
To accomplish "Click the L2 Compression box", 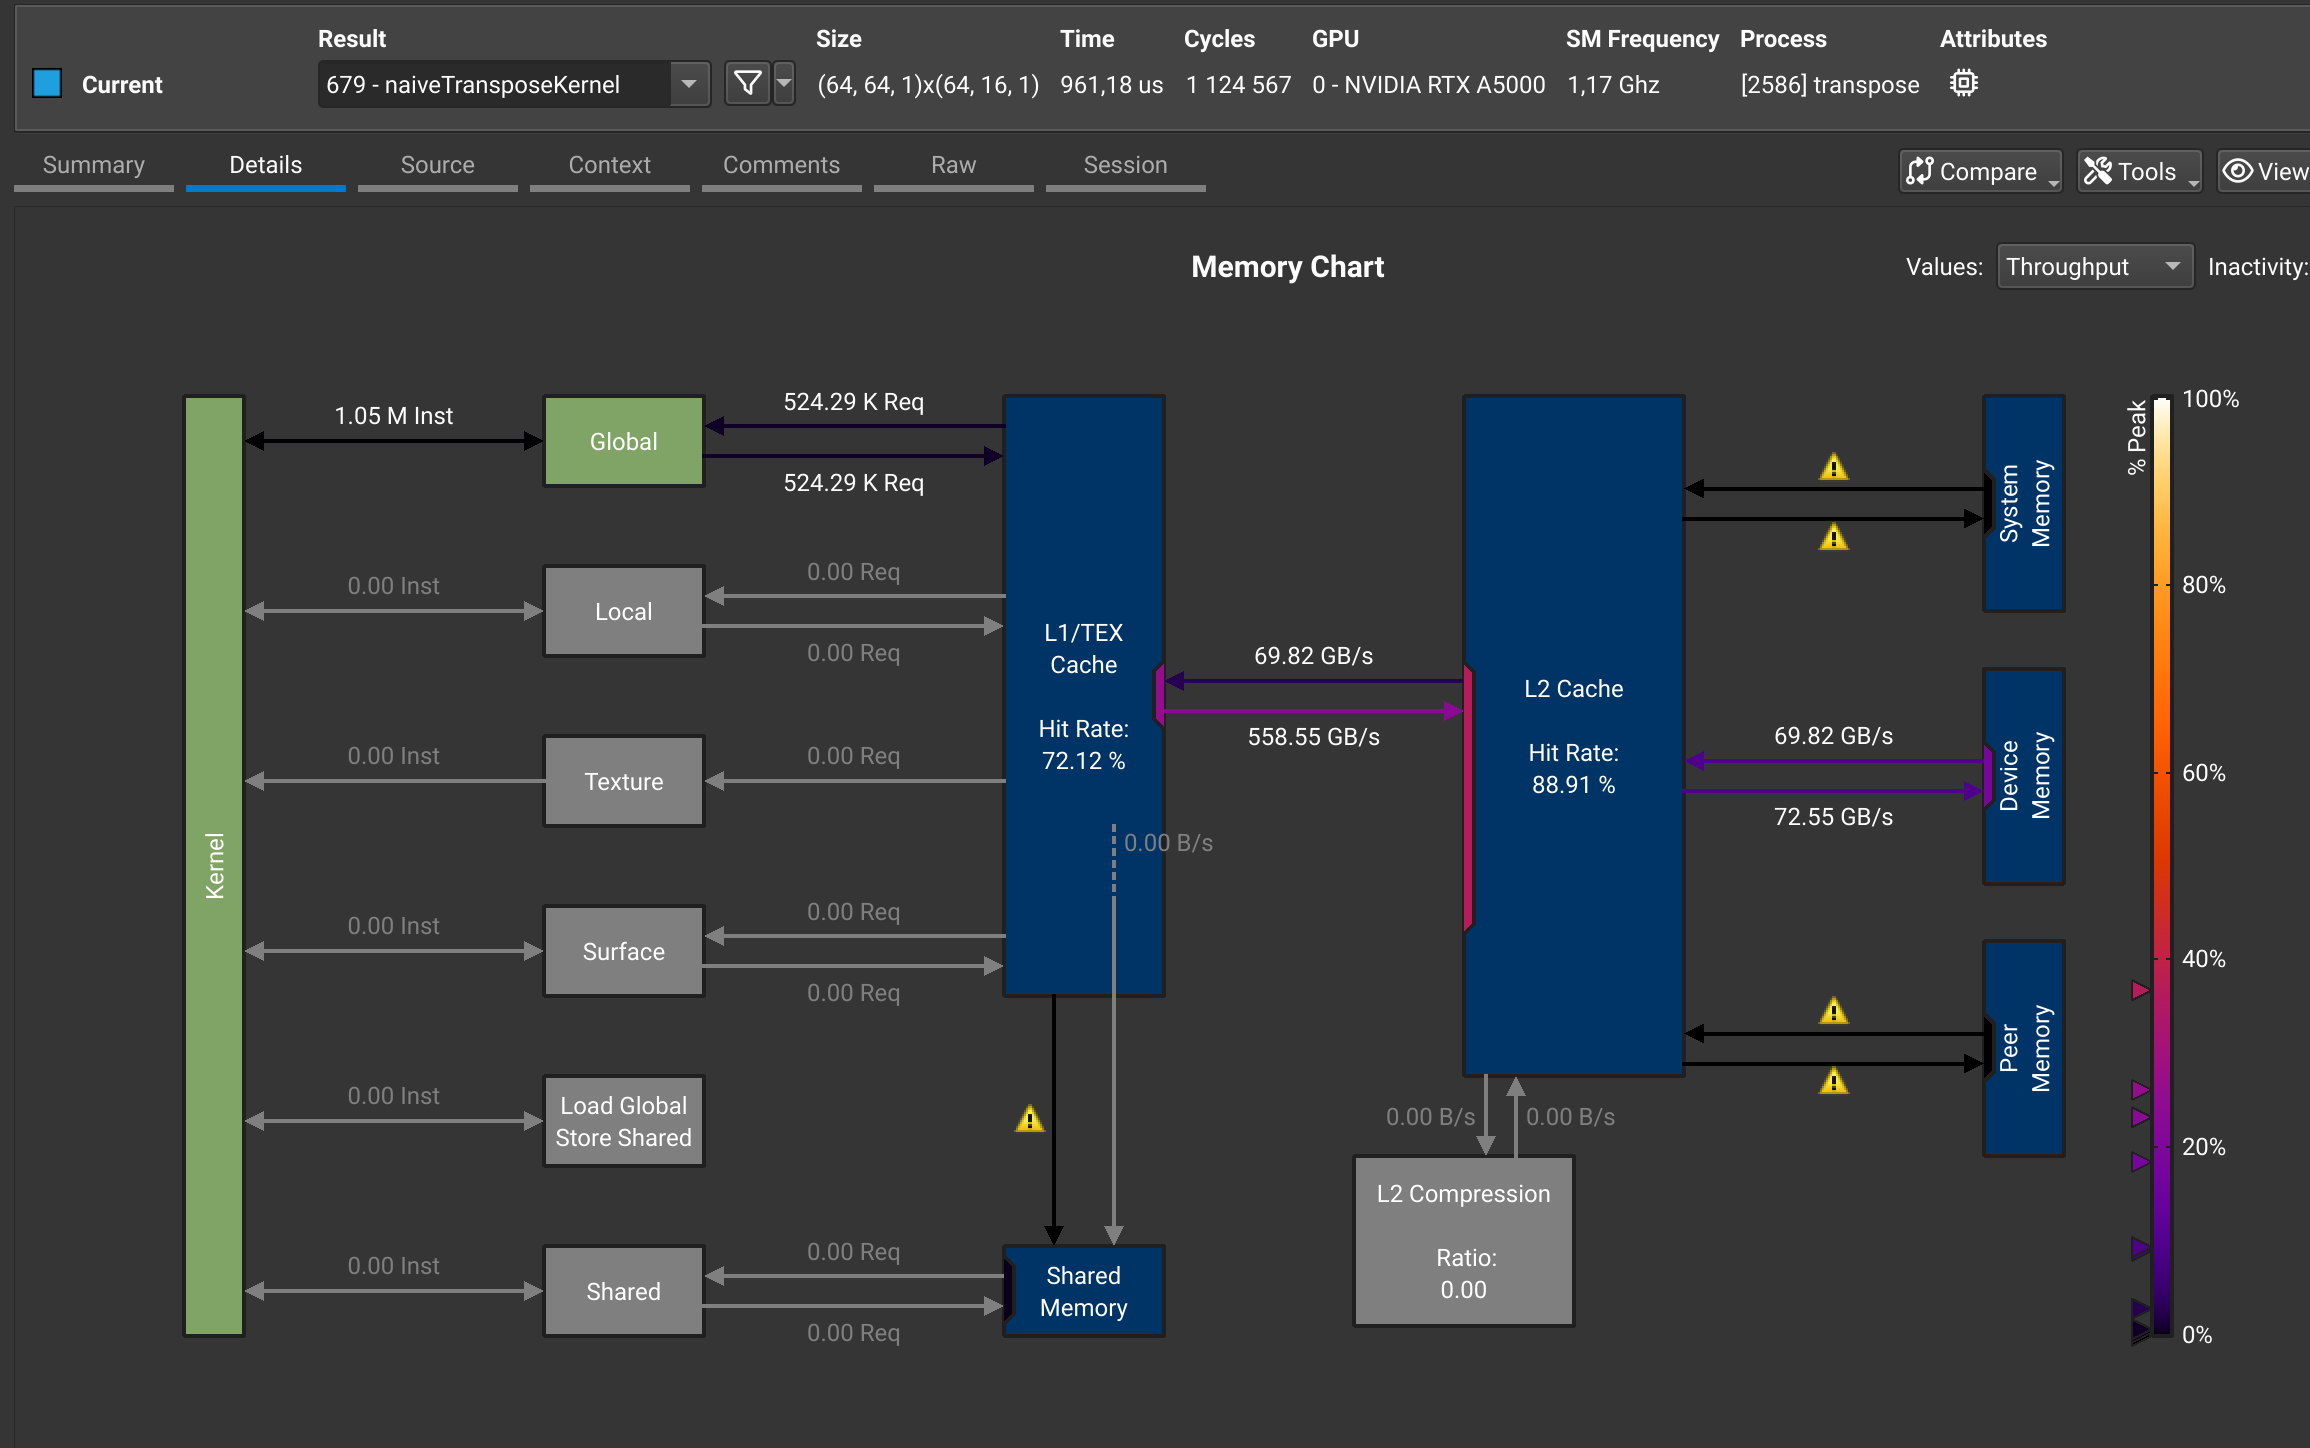I will tap(1464, 1241).
